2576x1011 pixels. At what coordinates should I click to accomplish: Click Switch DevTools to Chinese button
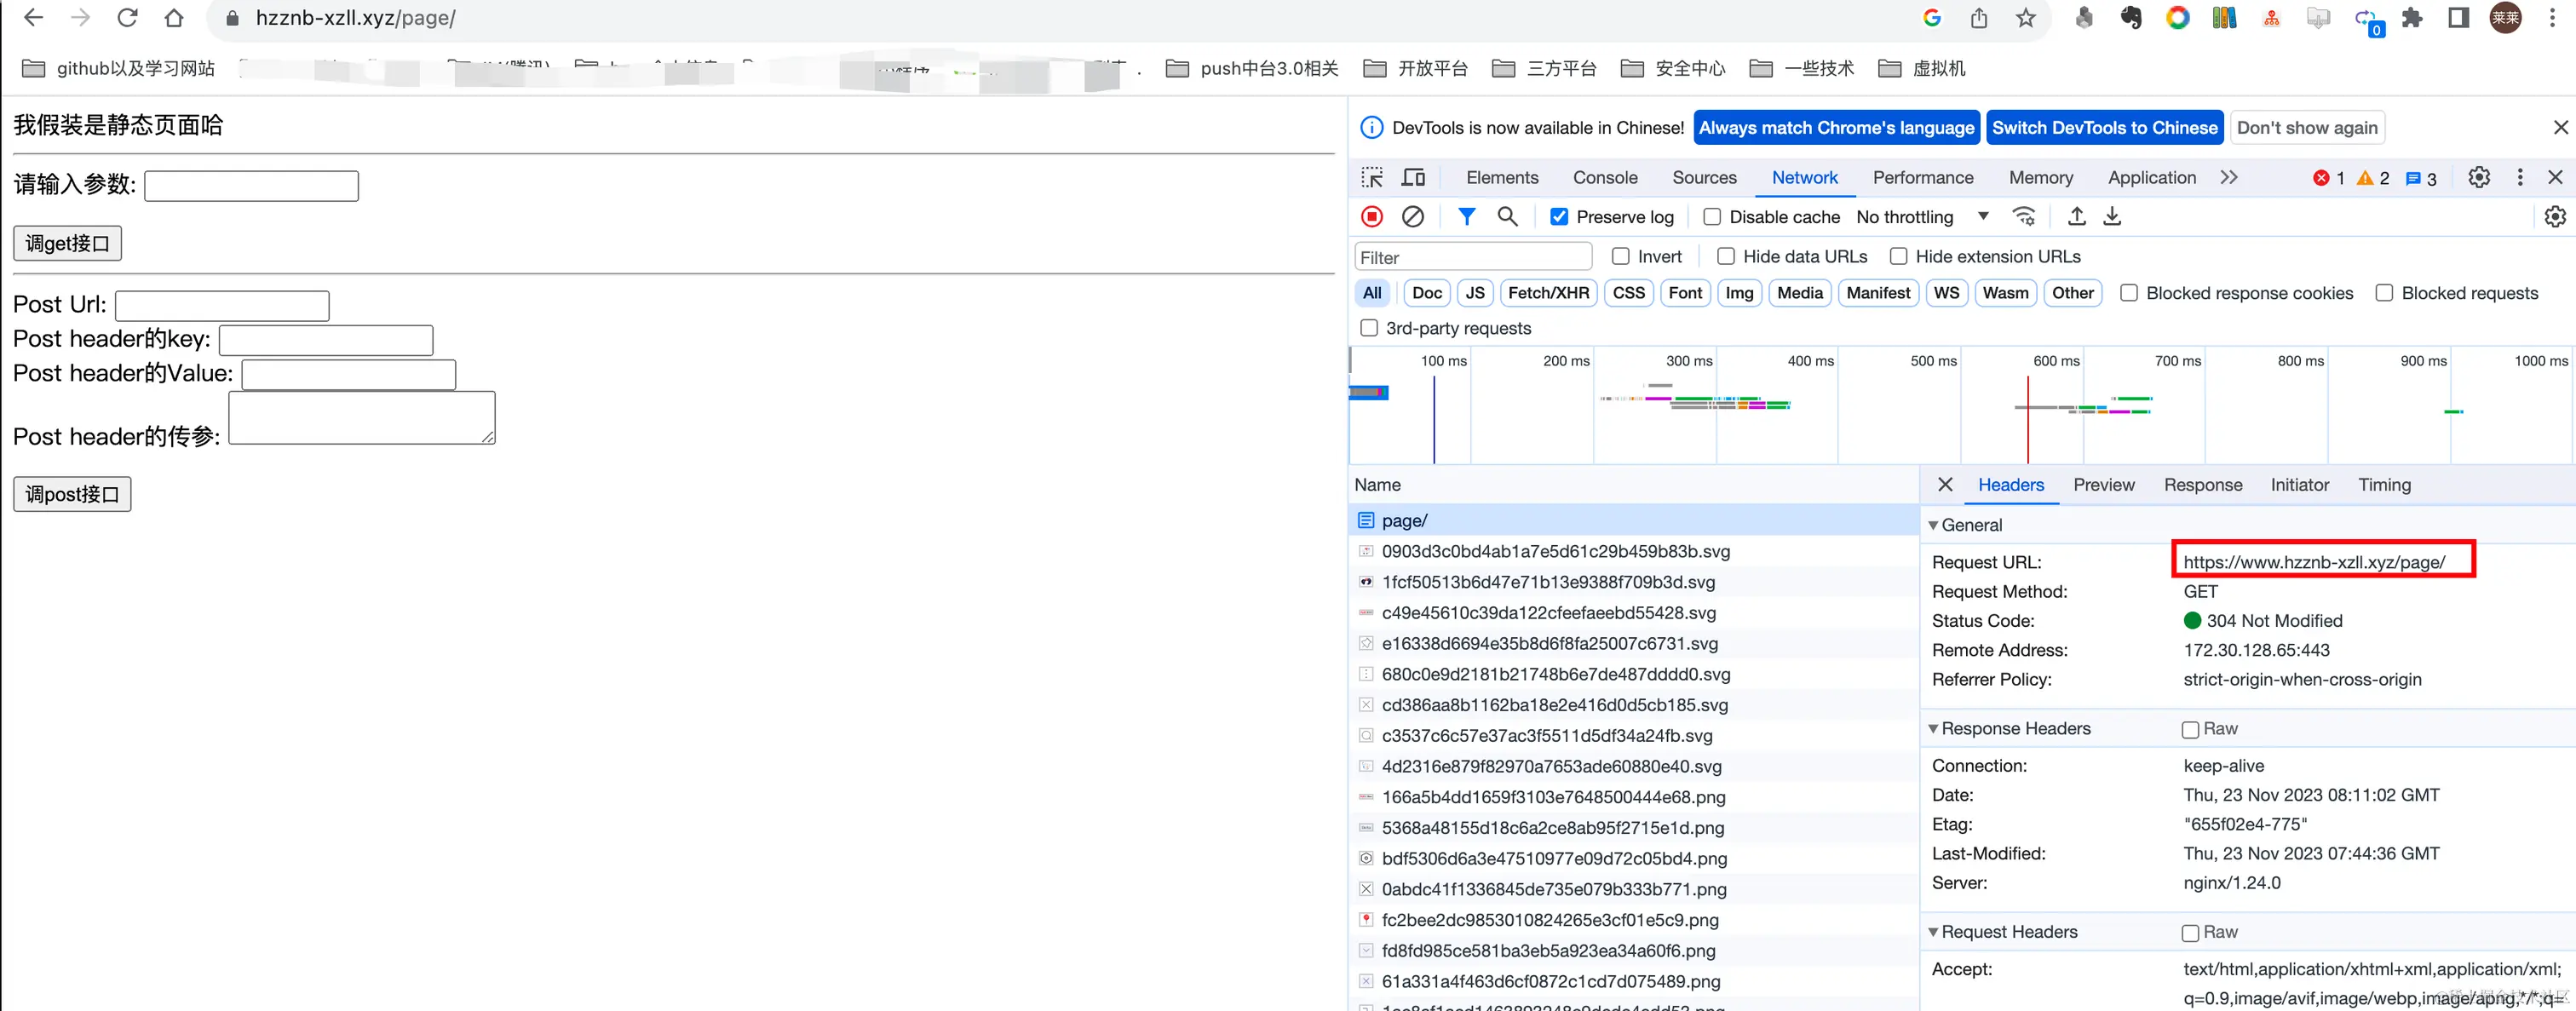pos(2104,128)
